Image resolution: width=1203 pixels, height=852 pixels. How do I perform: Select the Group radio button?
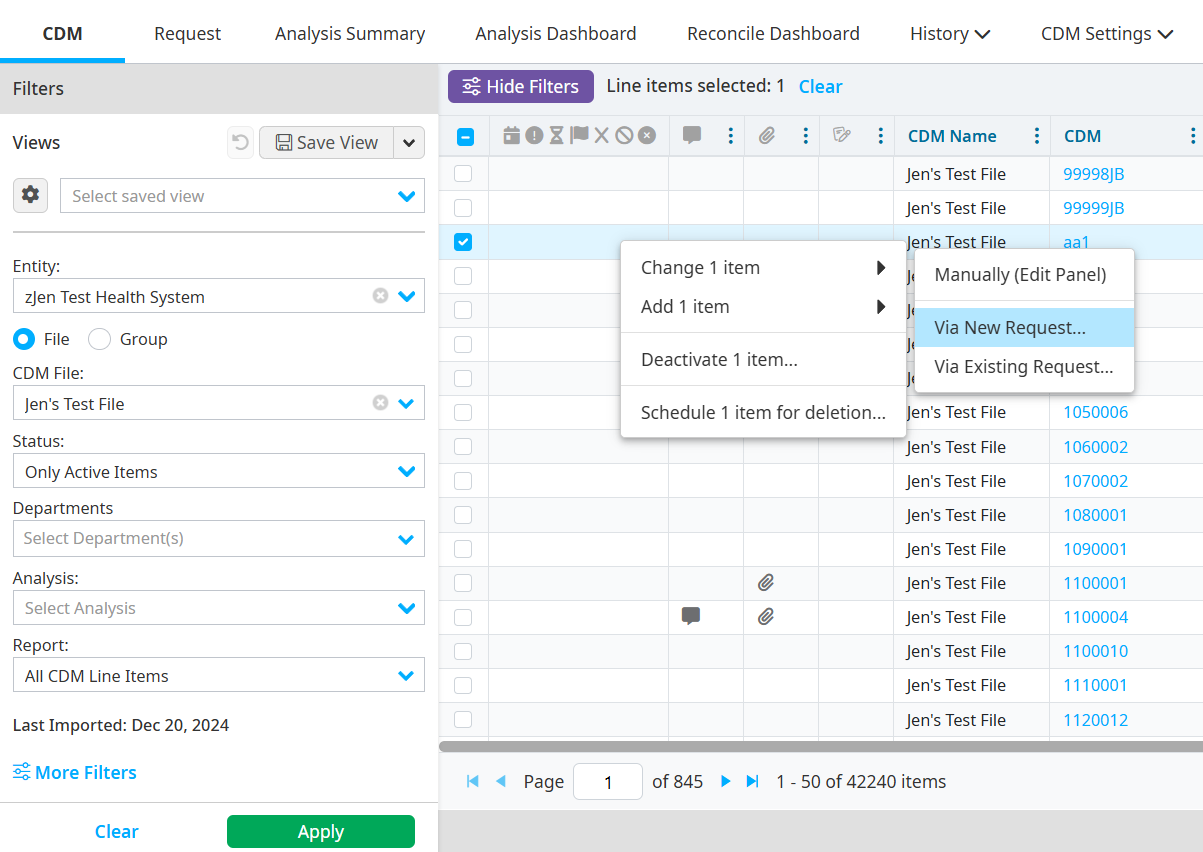100,339
